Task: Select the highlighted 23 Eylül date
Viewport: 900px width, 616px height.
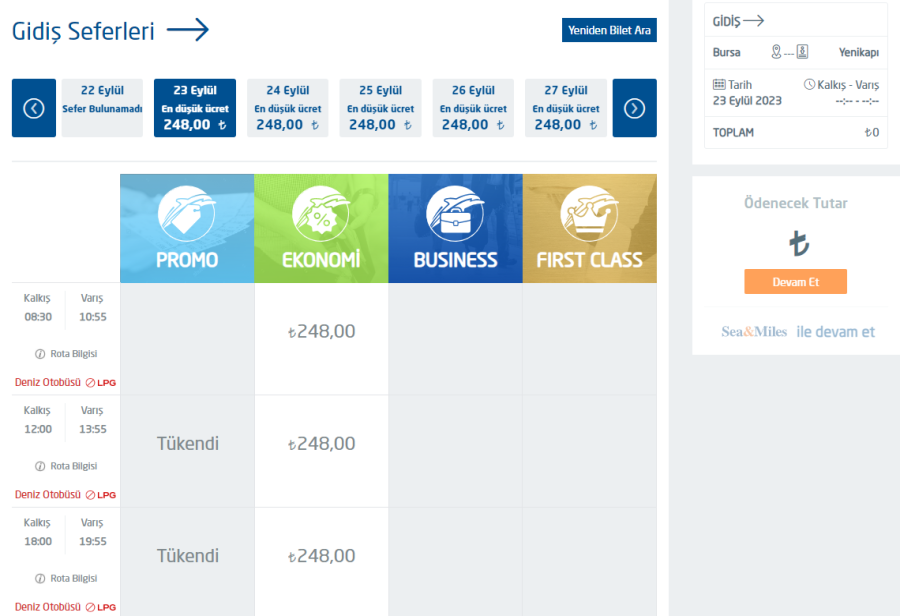Action: click(195, 108)
